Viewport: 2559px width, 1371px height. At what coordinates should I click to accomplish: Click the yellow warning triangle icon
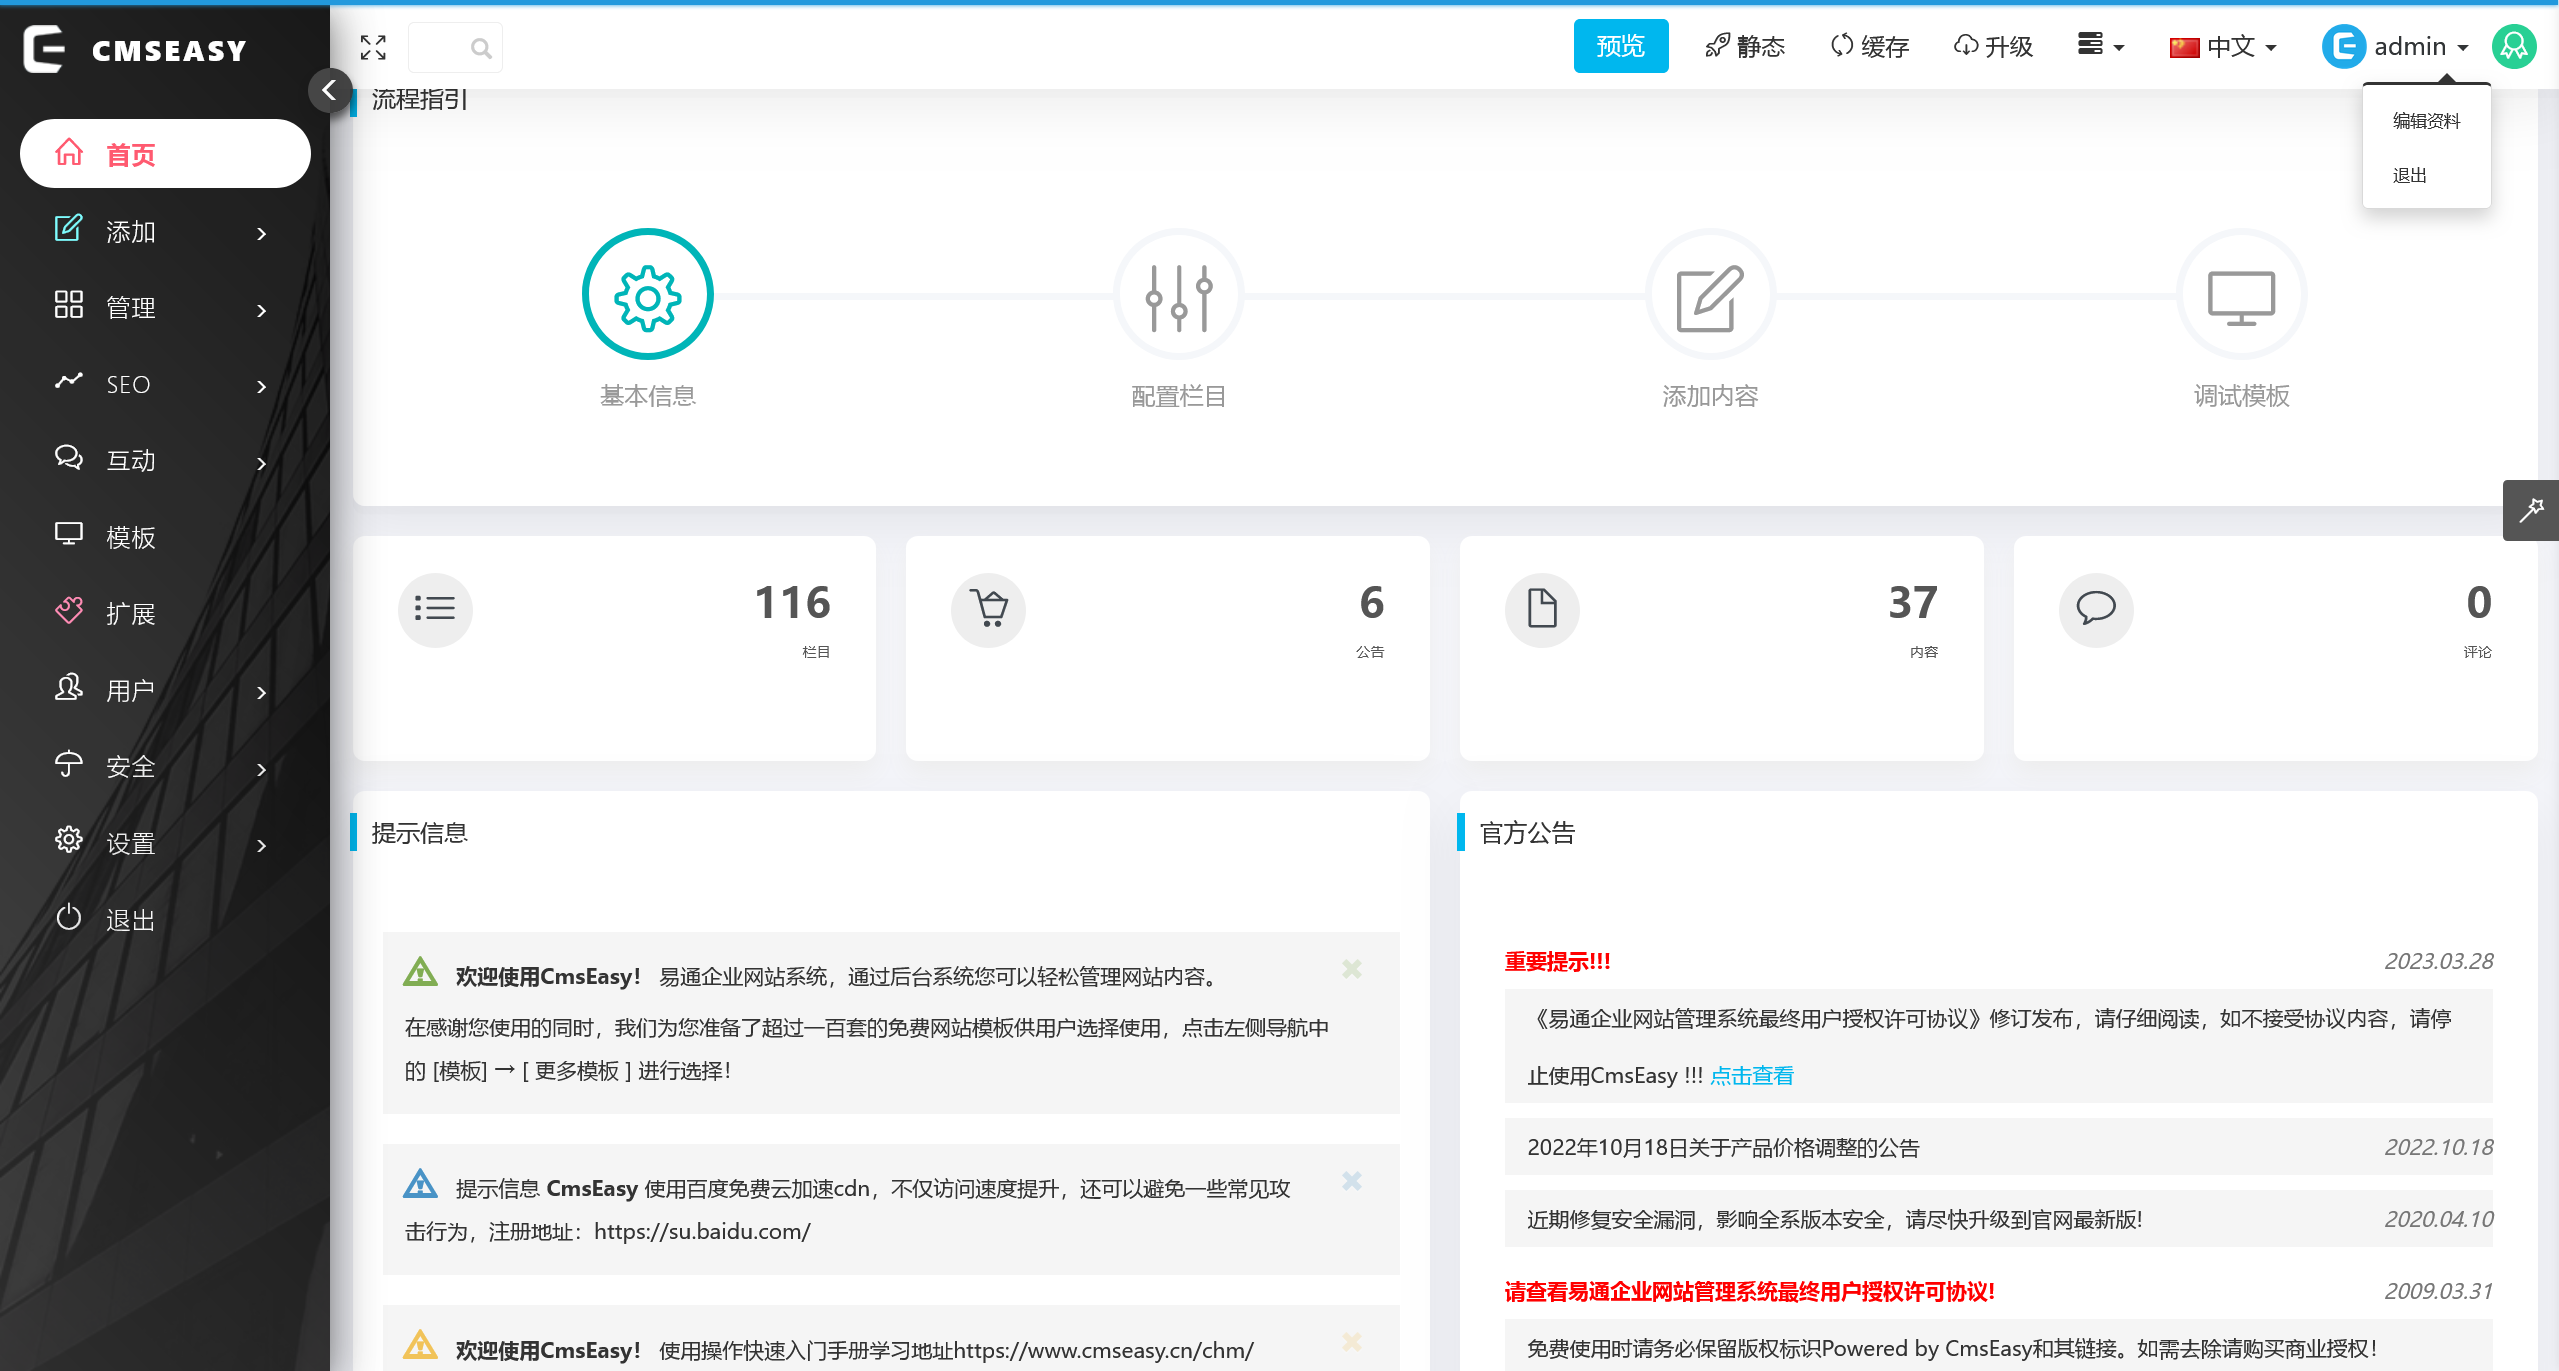tap(420, 1345)
